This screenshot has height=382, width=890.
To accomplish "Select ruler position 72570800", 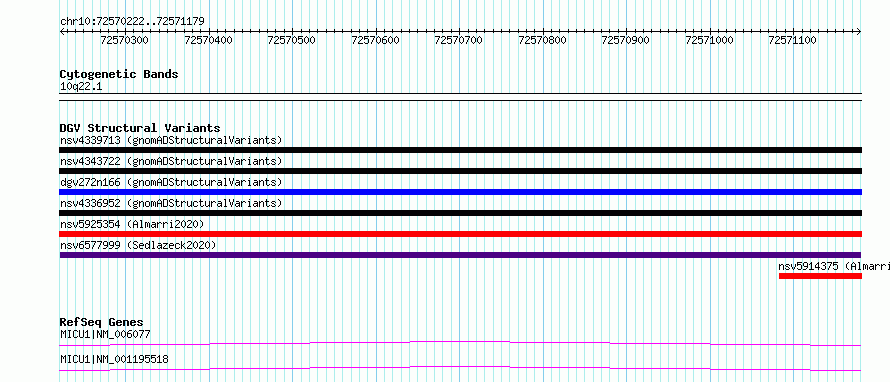I will 542,40.
